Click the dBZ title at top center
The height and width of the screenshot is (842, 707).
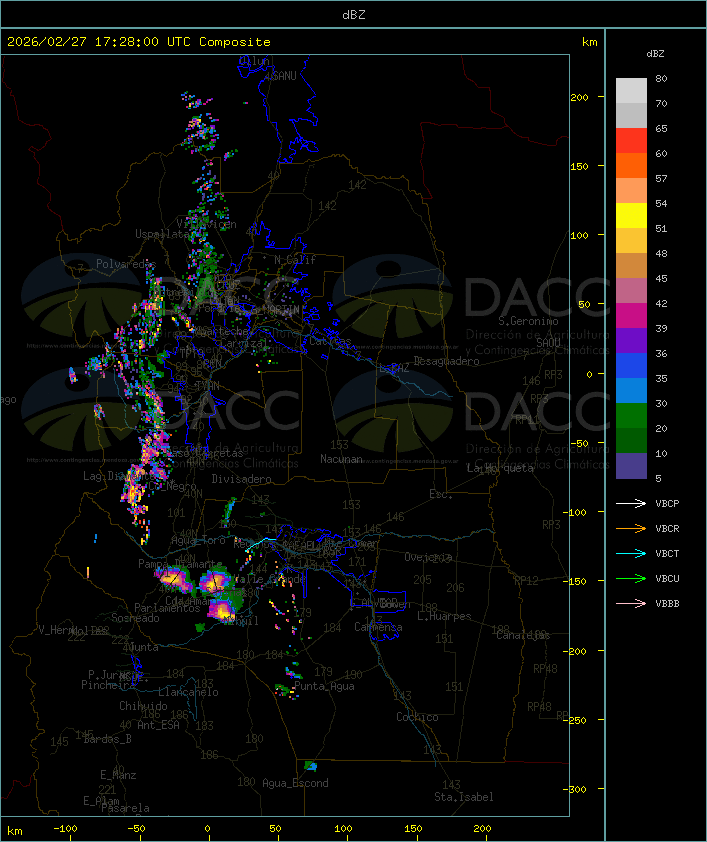click(354, 14)
